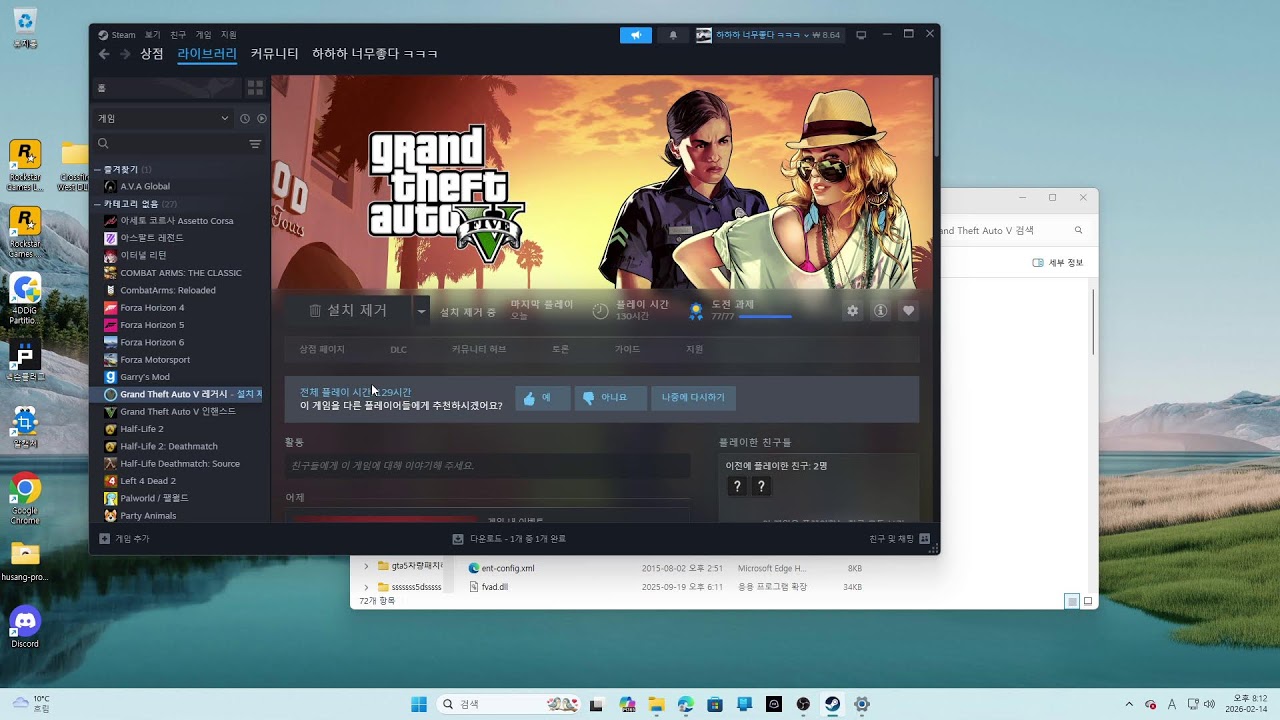Launch Discord from the desktop
The width and height of the screenshot is (1280, 720).
[x=25, y=626]
